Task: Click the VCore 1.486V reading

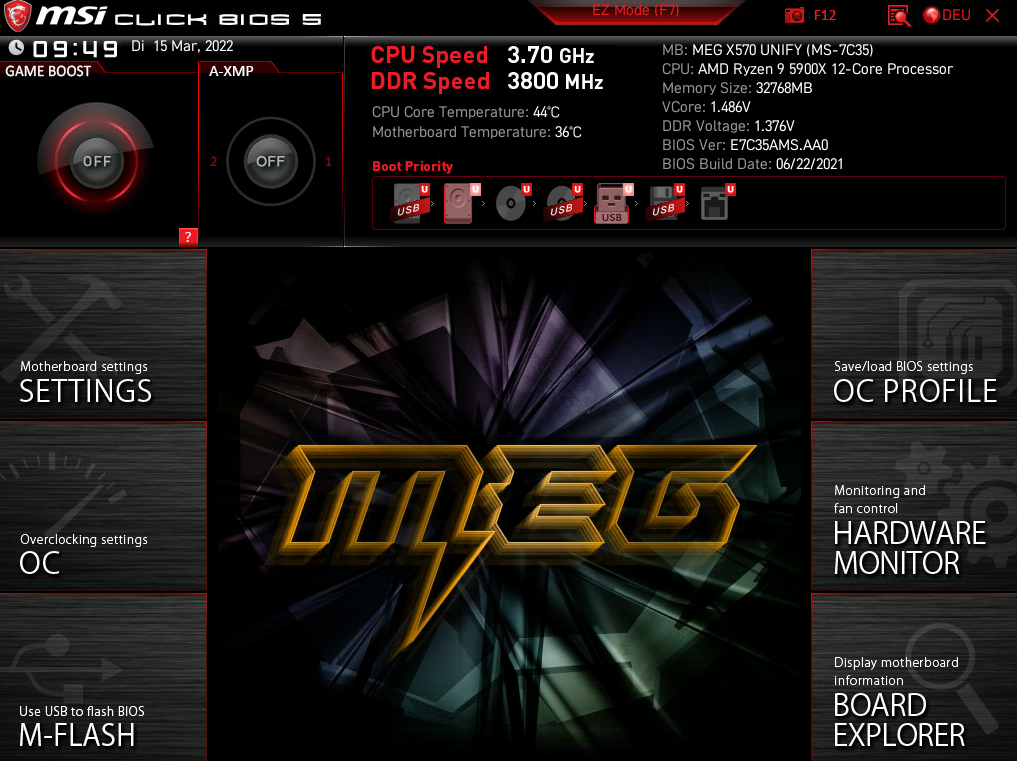Action: 706,107
